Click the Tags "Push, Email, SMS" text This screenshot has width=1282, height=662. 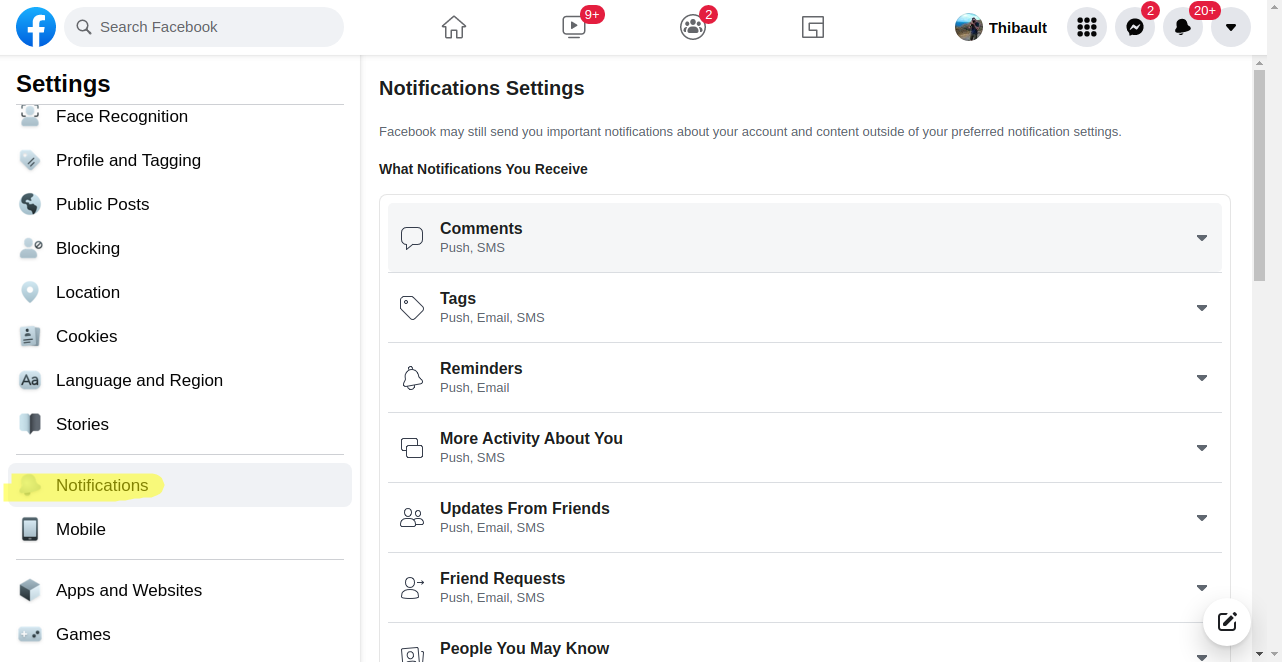[x=492, y=318]
